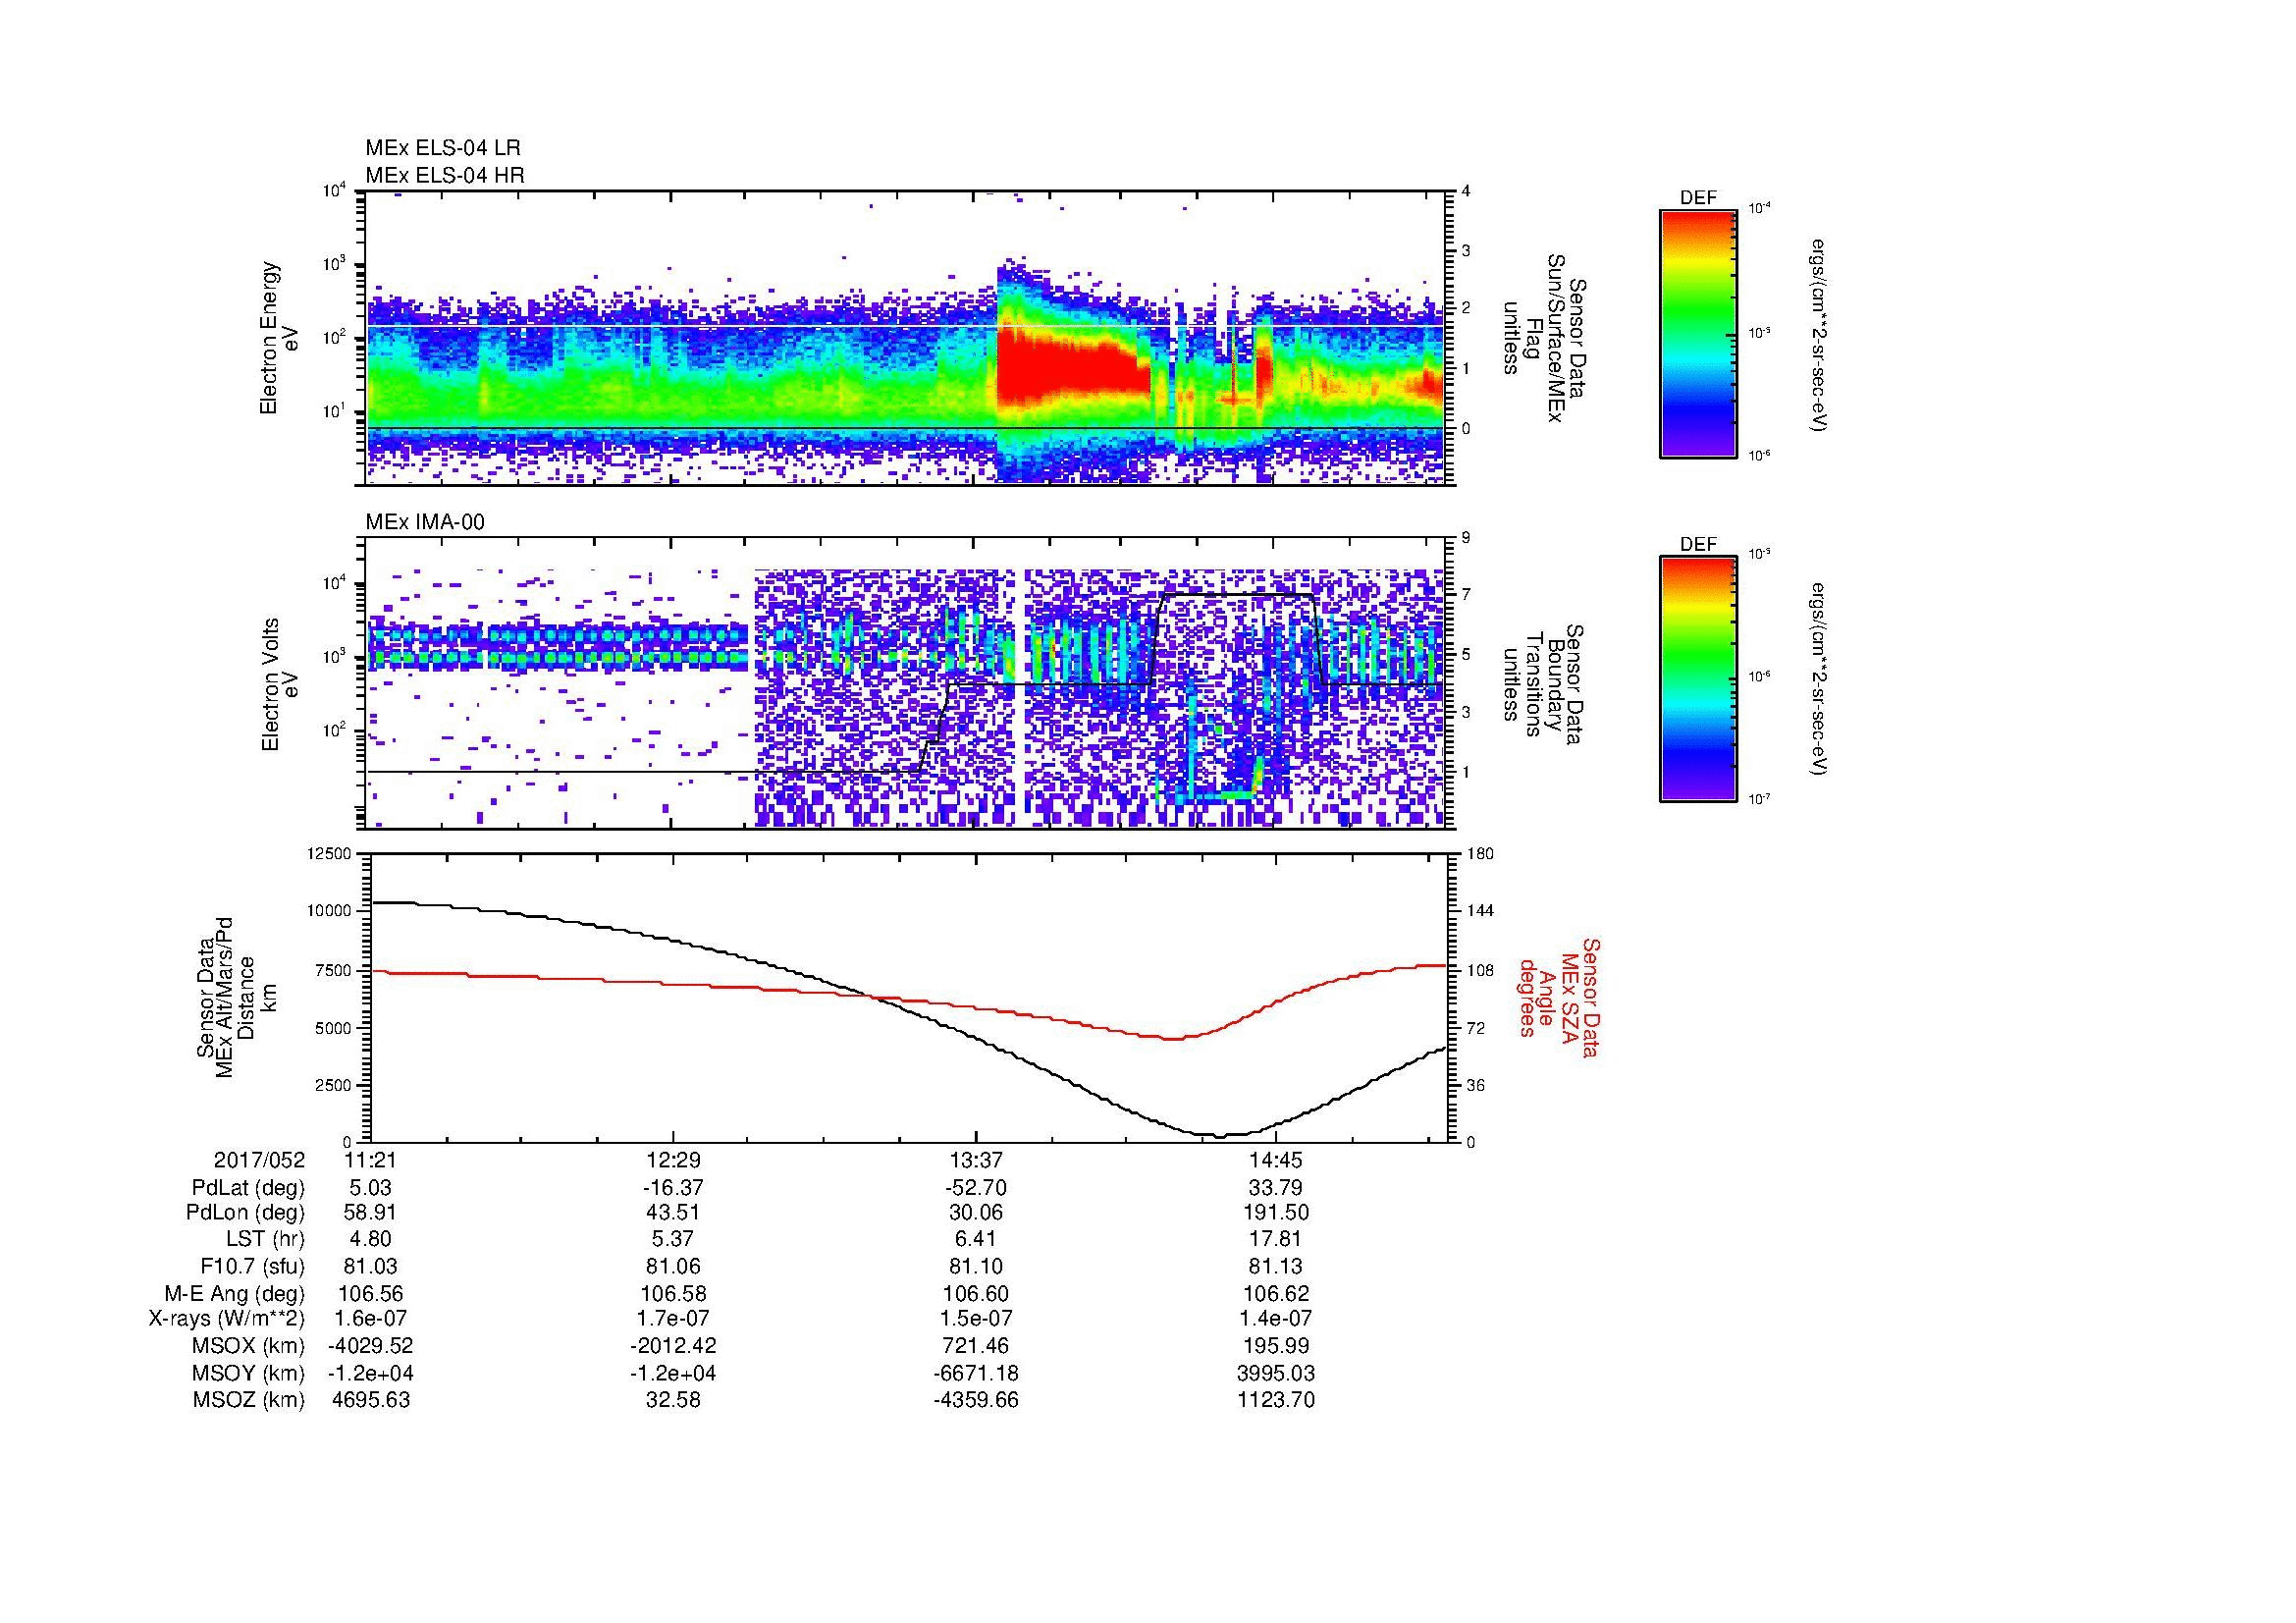Click the 14:45 time axis label
Viewport: 2296px width, 1623px height.
[1275, 1160]
